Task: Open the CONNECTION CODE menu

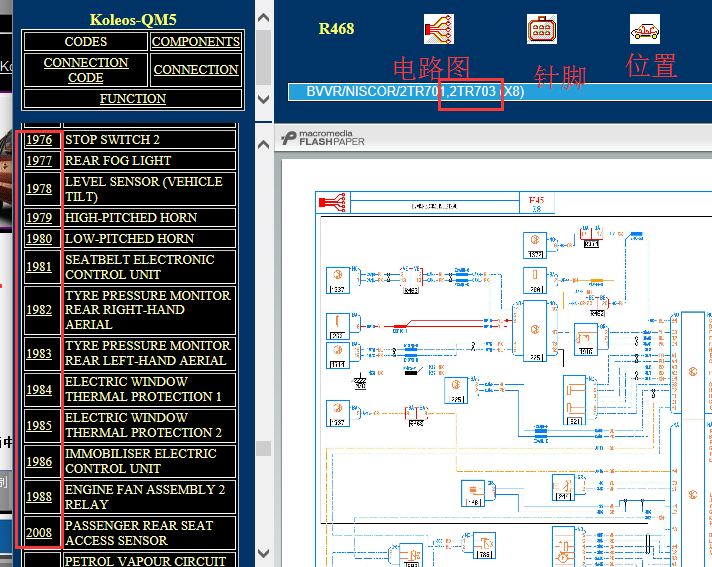Action: pos(86,70)
